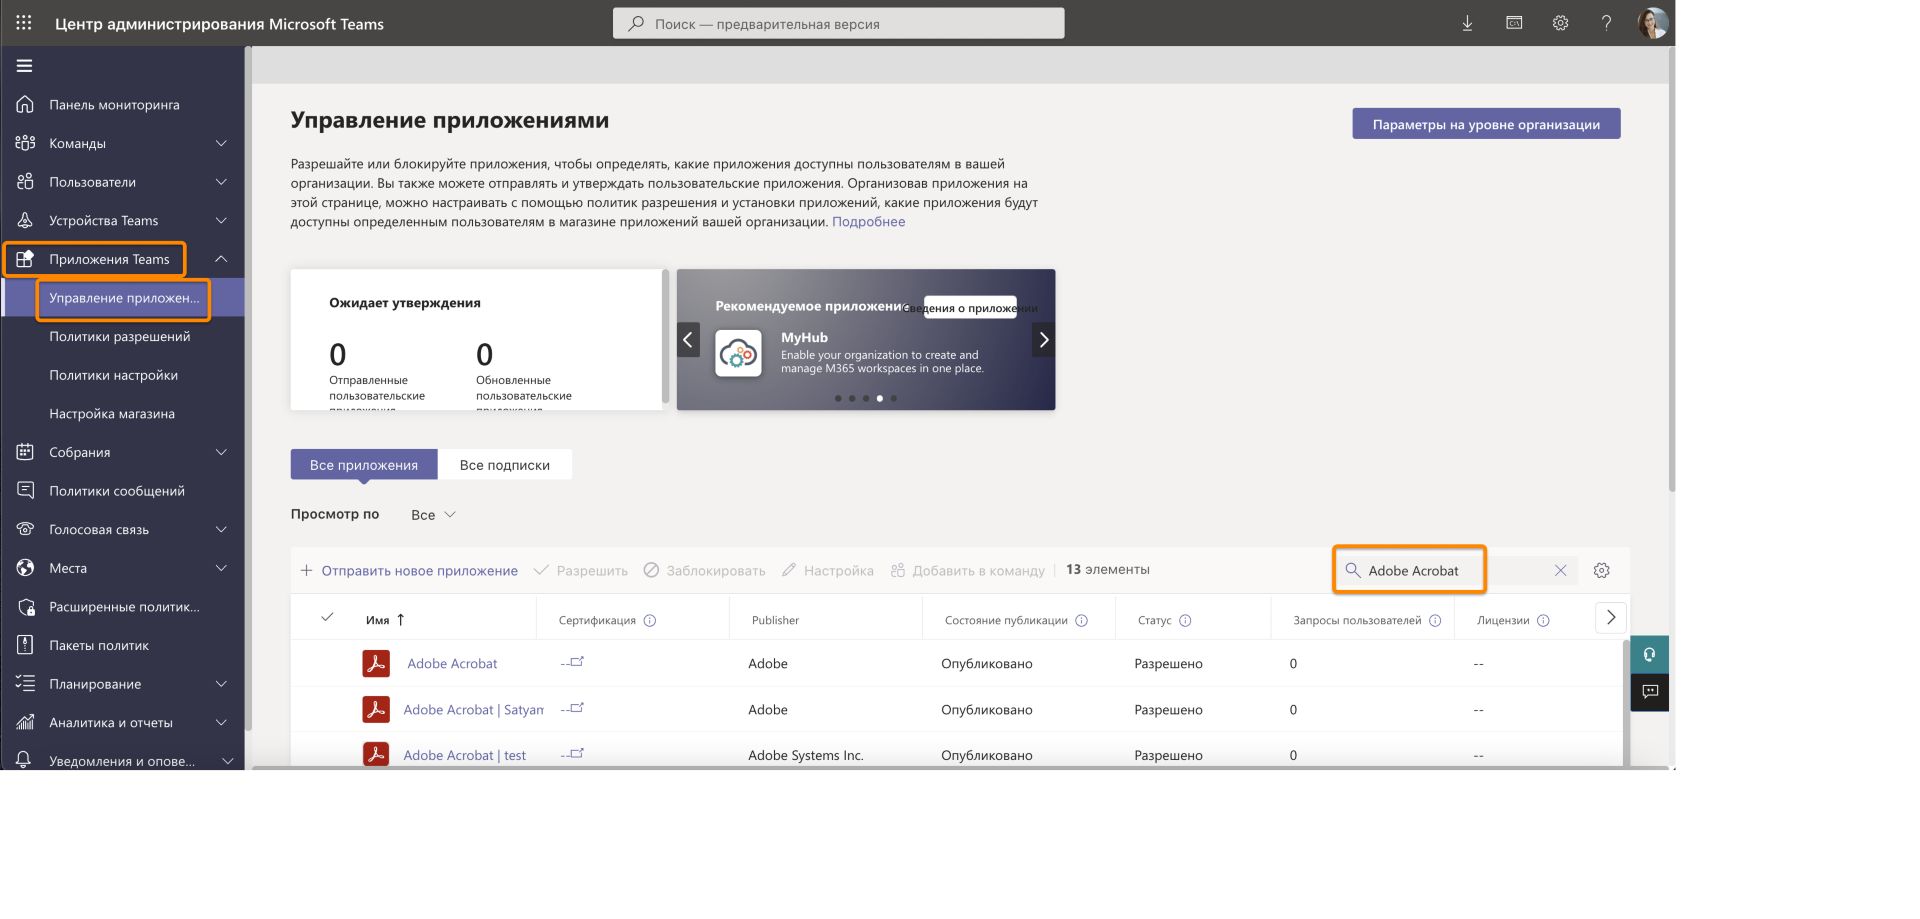Click the Adobe Acrobat | Satyan app icon
Image resolution: width=1920 pixels, height=919 pixels.
(376, 709)
